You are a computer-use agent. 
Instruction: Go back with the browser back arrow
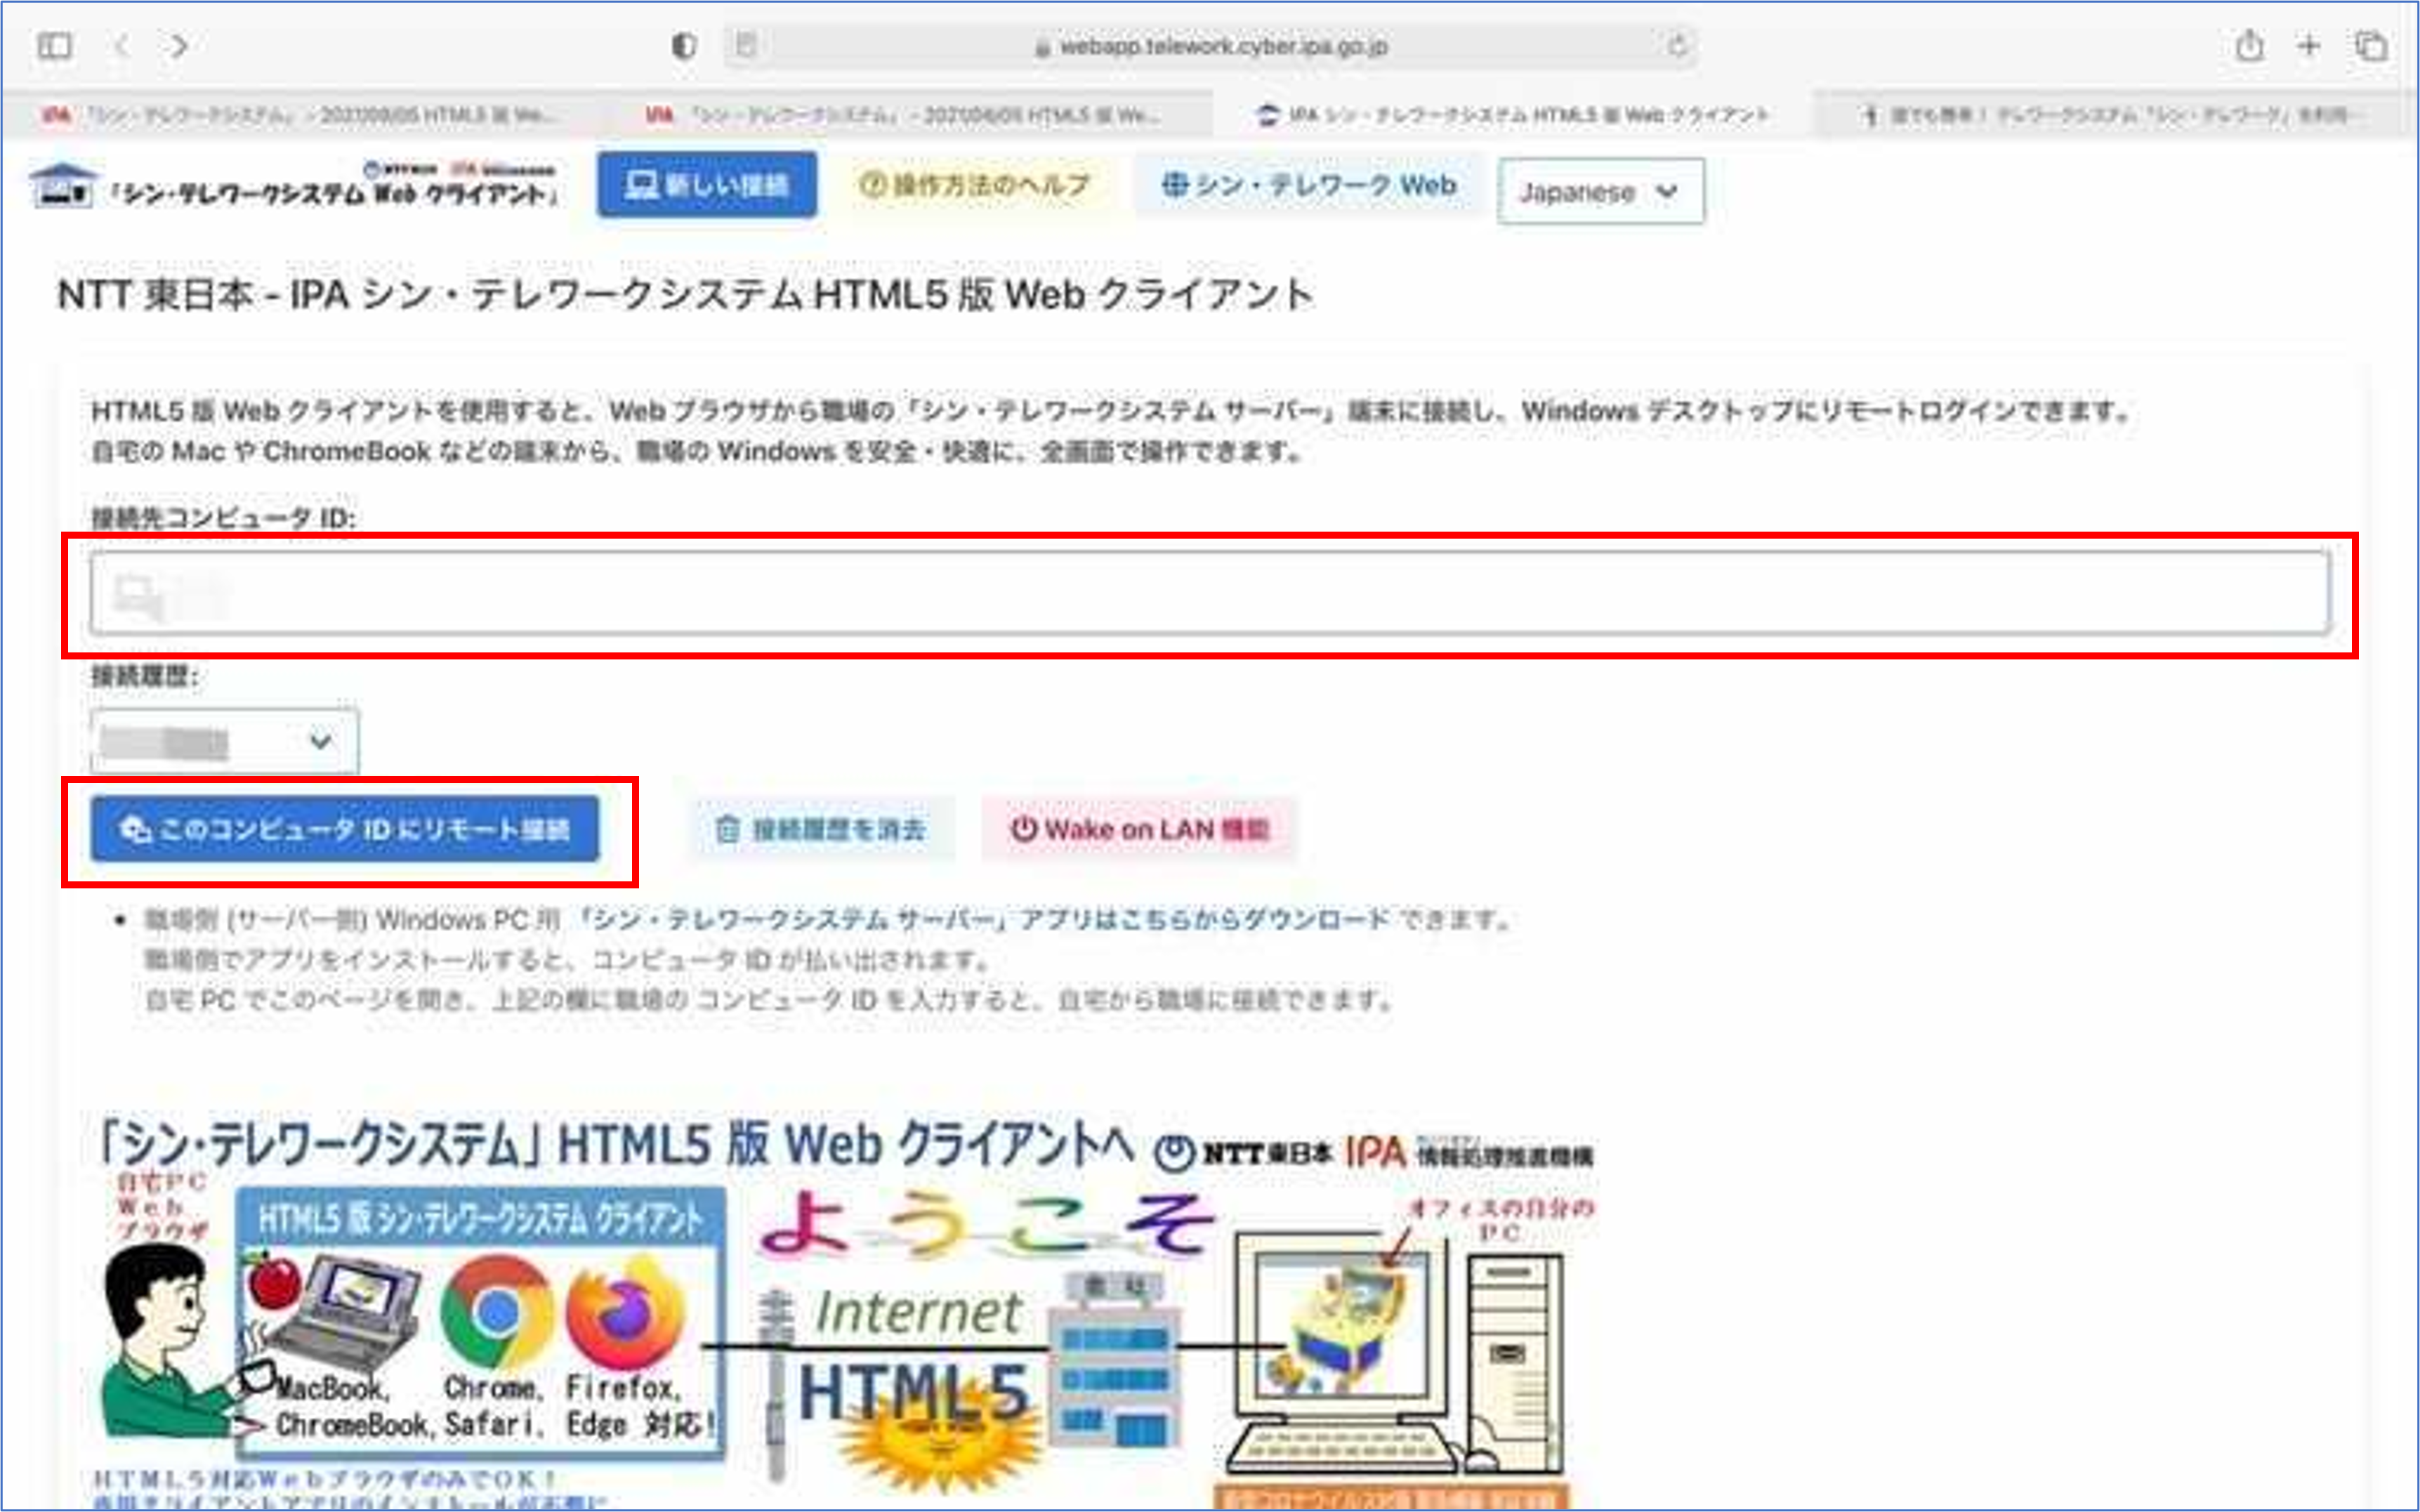[x=122, y=46]
